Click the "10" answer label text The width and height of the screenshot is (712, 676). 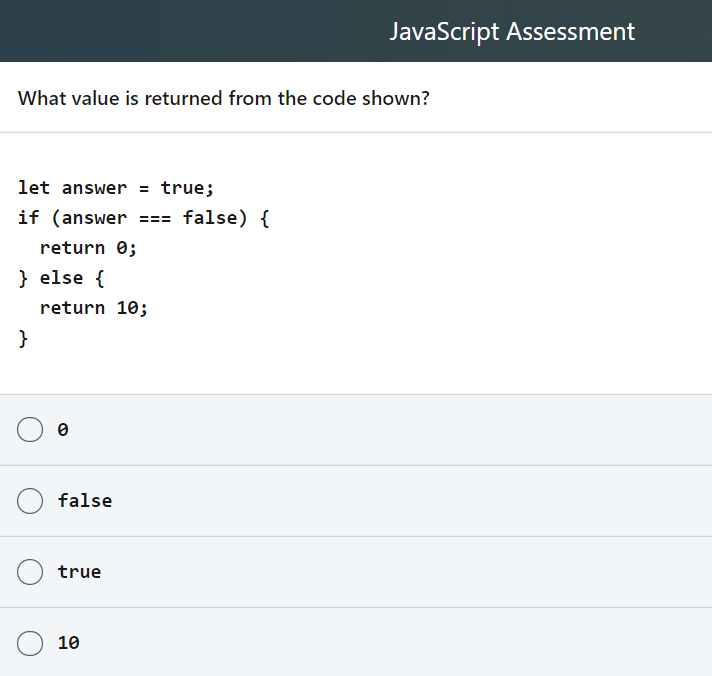(69, 643)
